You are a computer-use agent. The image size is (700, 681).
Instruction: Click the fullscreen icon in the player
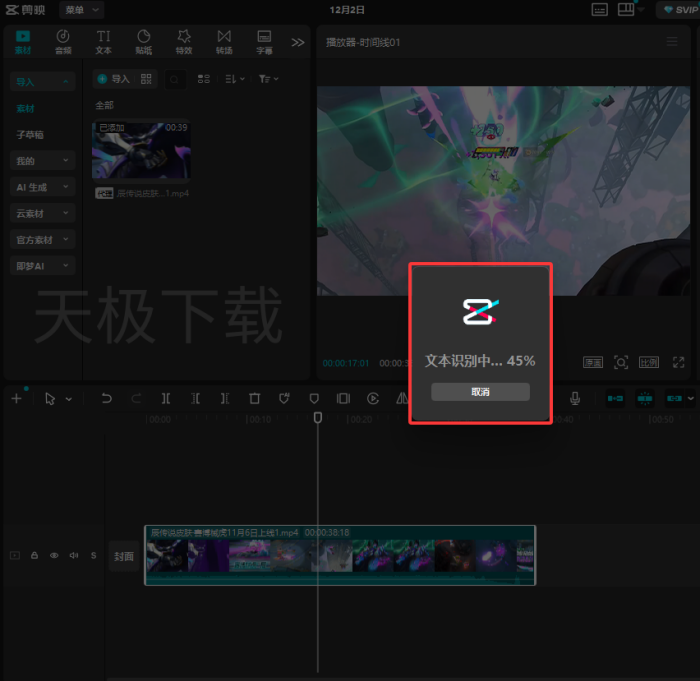(x=679, y=362)
